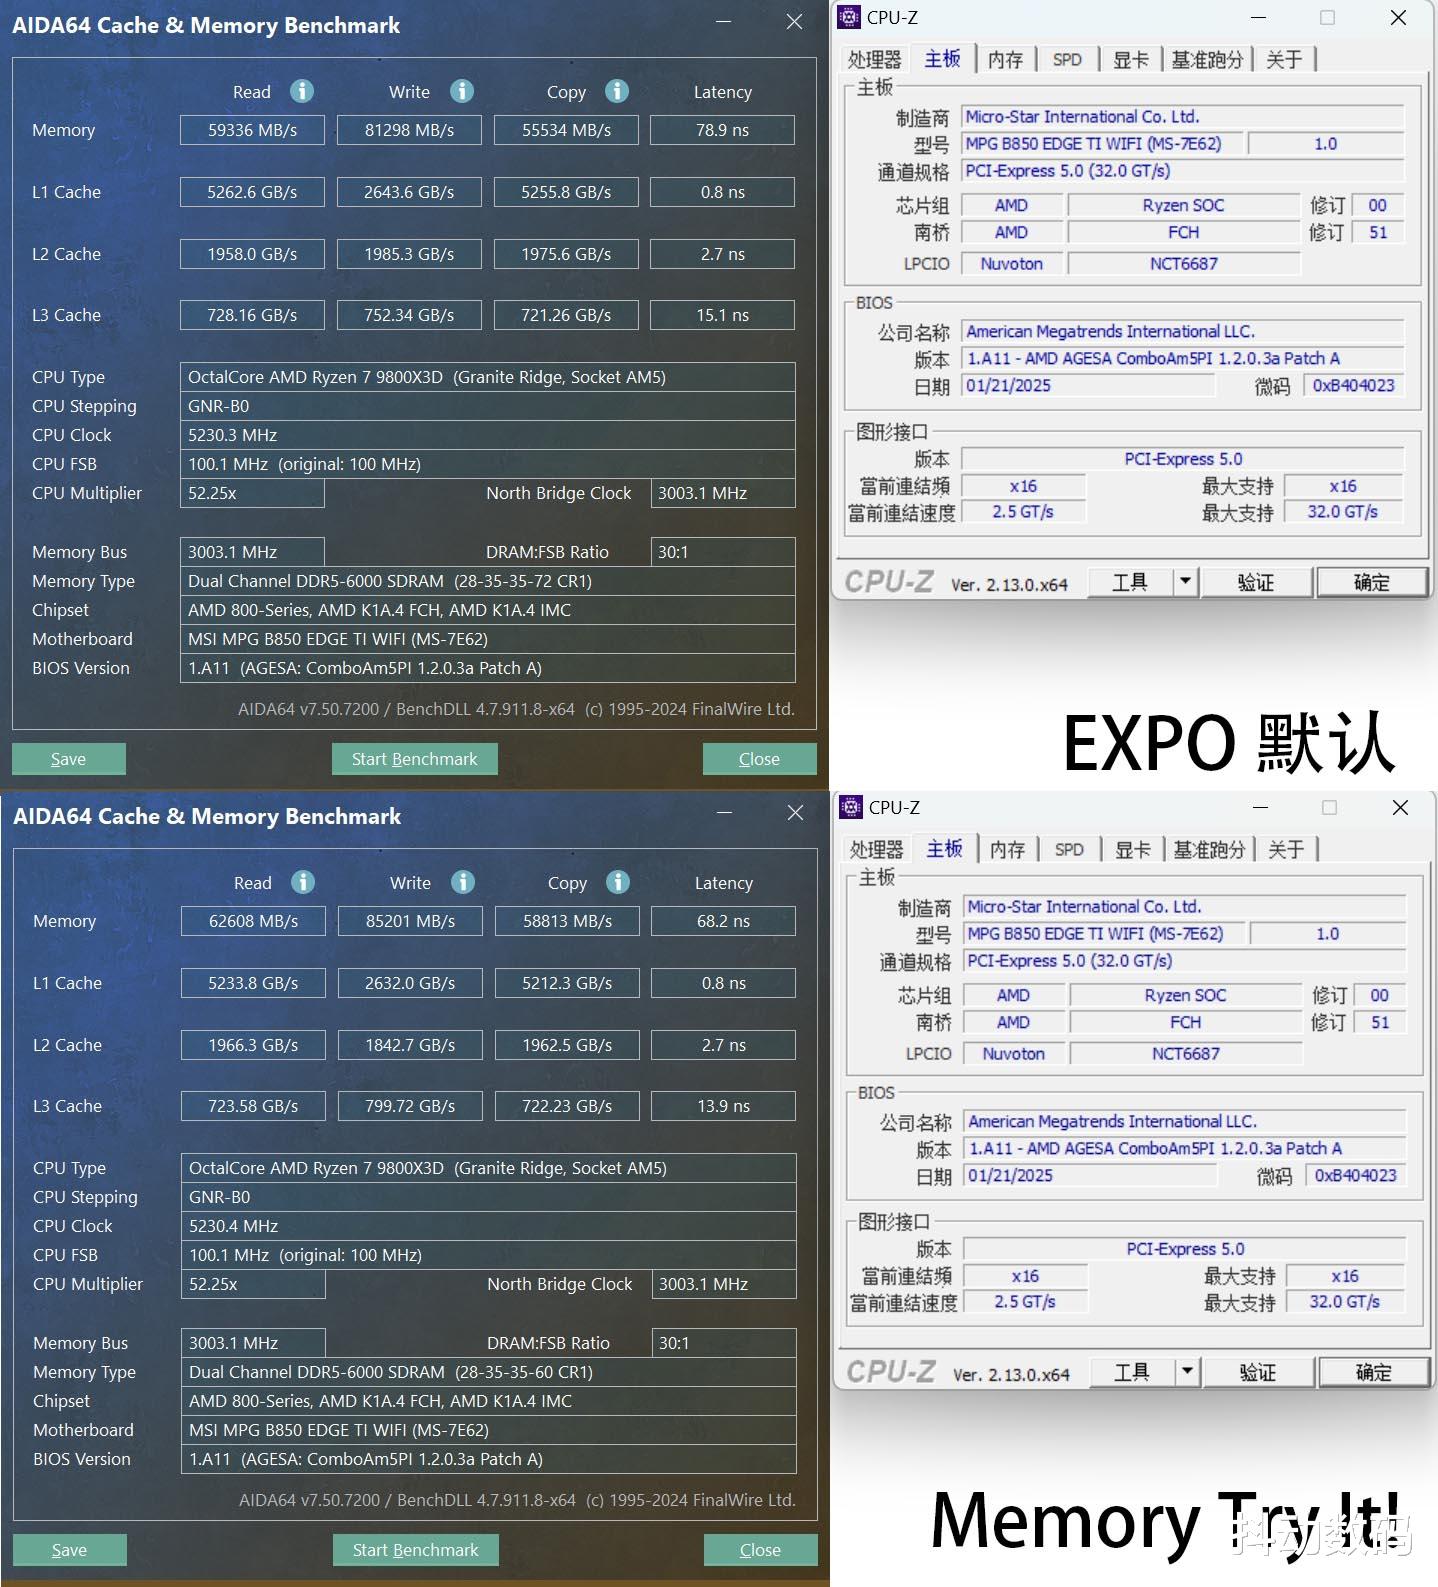The image size is (1438, 1587).
Task: Click 工具 button in top CPU-Z window
Action: (x=1130, y=581)
